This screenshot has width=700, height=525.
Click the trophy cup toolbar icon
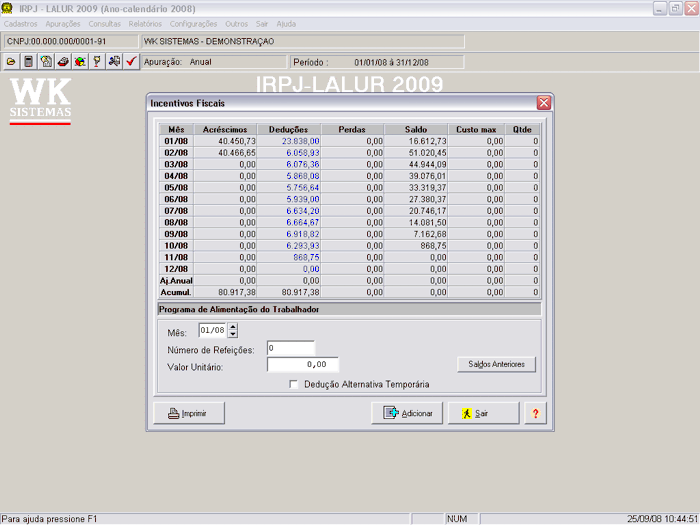pos(97,61)
